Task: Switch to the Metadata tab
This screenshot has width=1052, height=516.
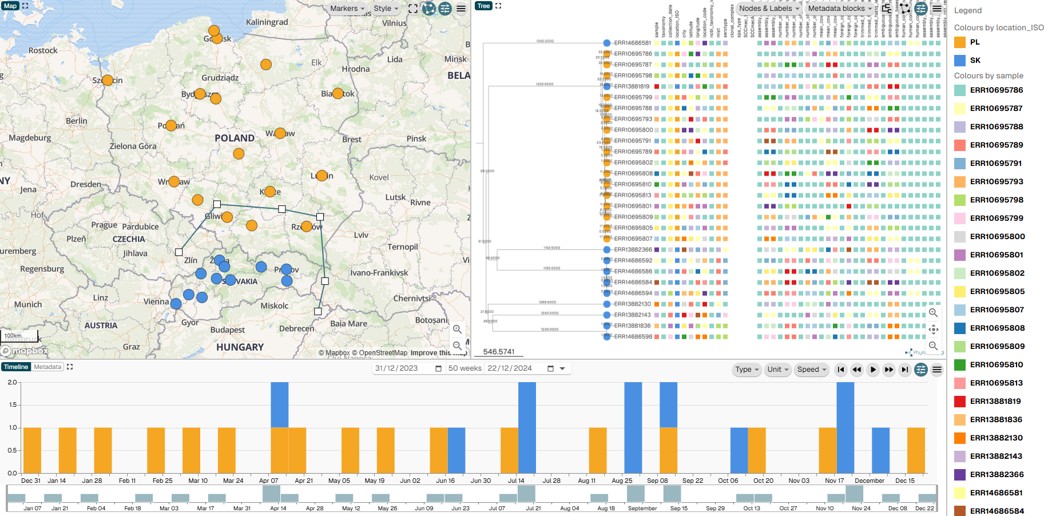Action: (x=47, y=367)
